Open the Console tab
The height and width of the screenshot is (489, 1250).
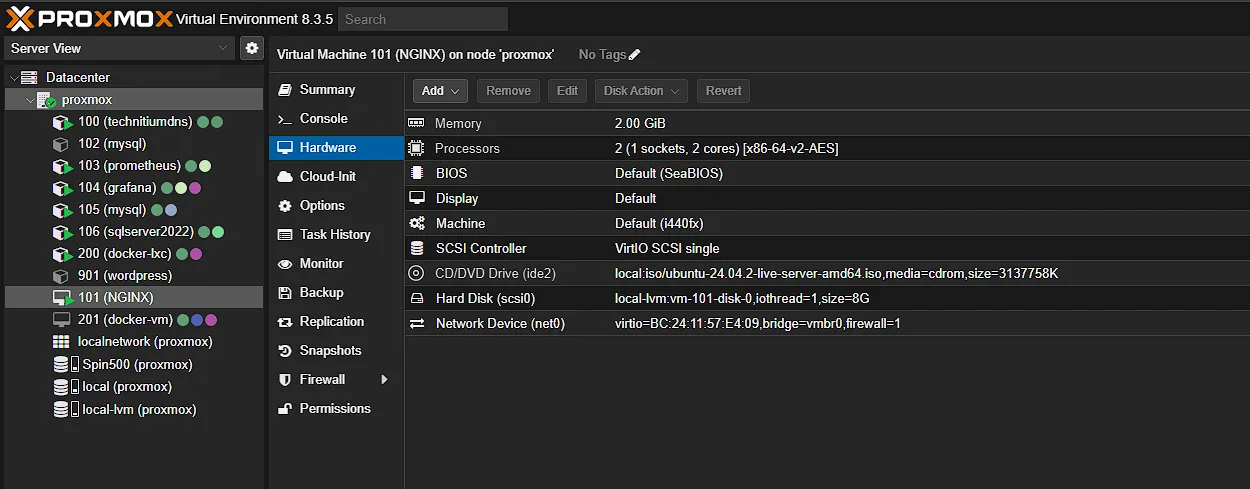click(336, 118)
